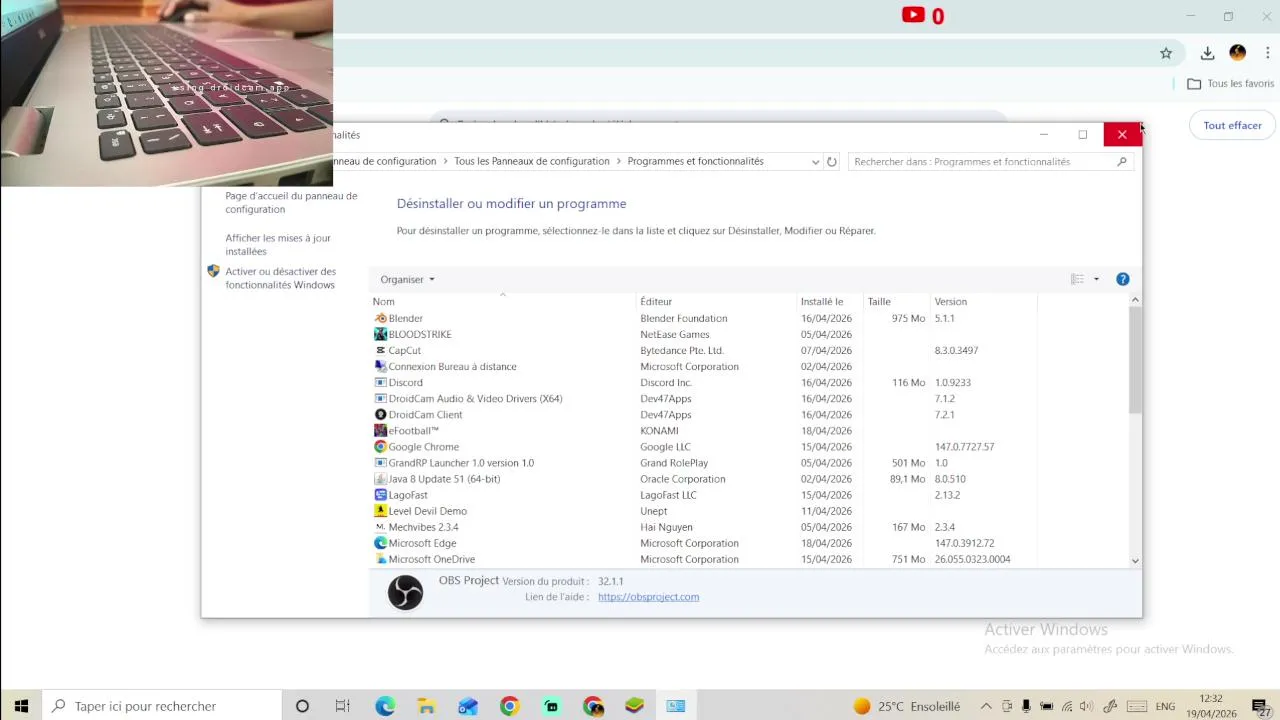Click taskbar clock 12:32
The width and height of the screenshot is (1280, 720).
click(x=1211, y=706)
